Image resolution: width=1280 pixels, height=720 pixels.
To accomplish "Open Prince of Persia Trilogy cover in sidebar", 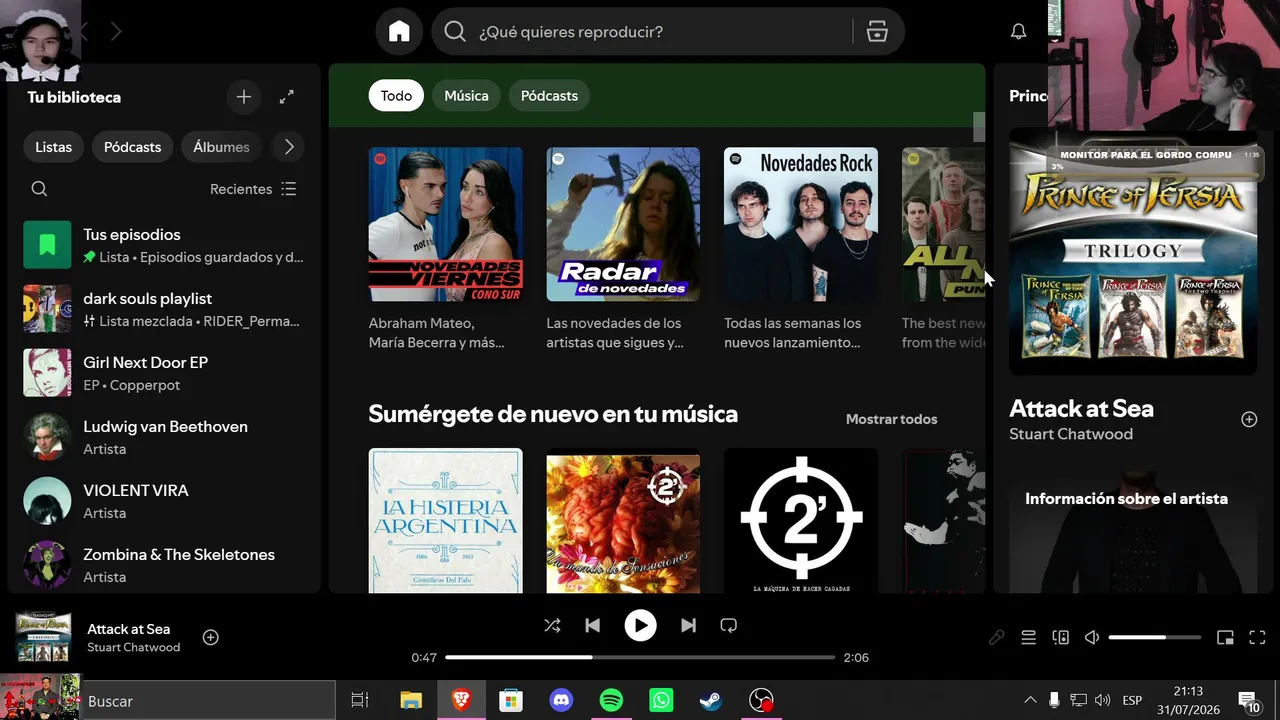I will tap(1133, 251).
